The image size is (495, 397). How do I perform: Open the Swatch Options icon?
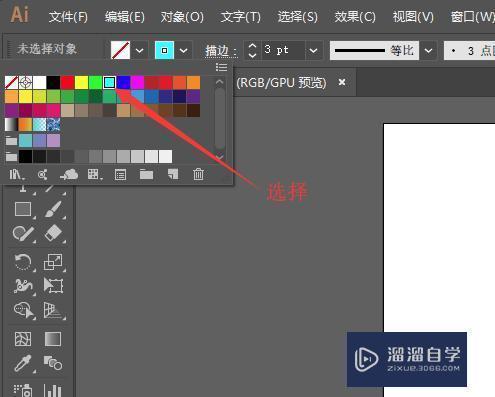pyautogui.click(x=120, y=174)
